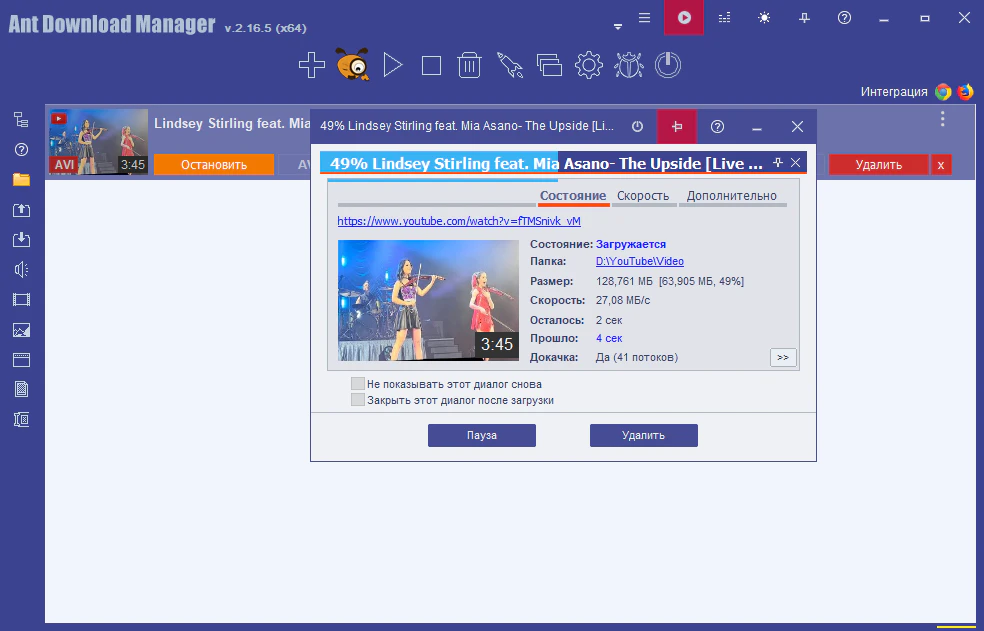Click the trash can icon in toolbar

tap(469, 66)
